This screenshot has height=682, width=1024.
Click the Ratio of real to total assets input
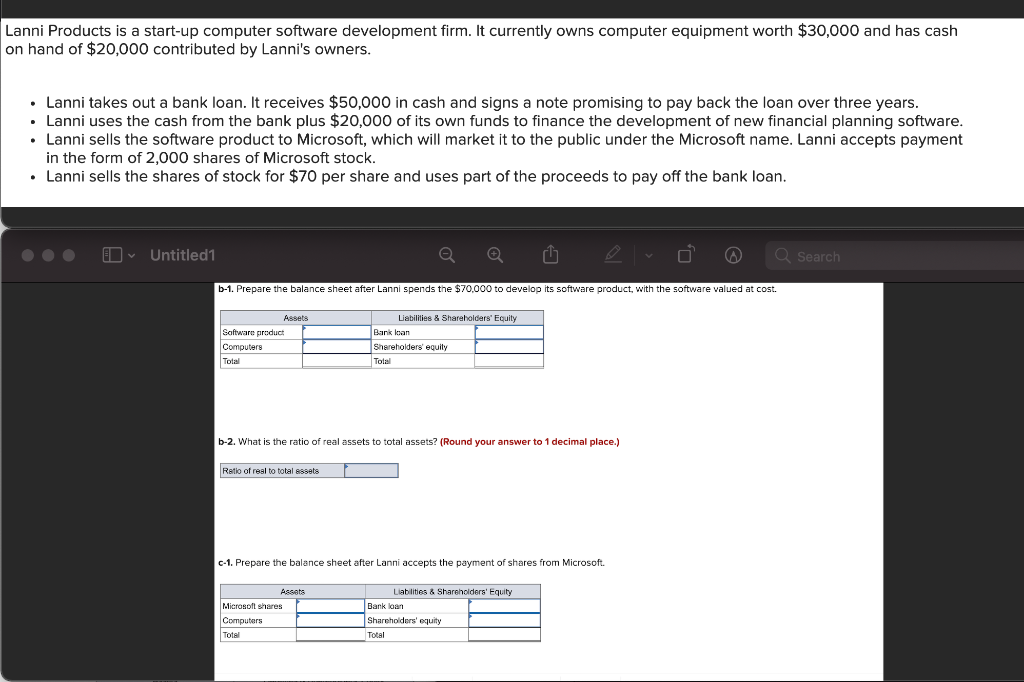(x=372, y=470)
